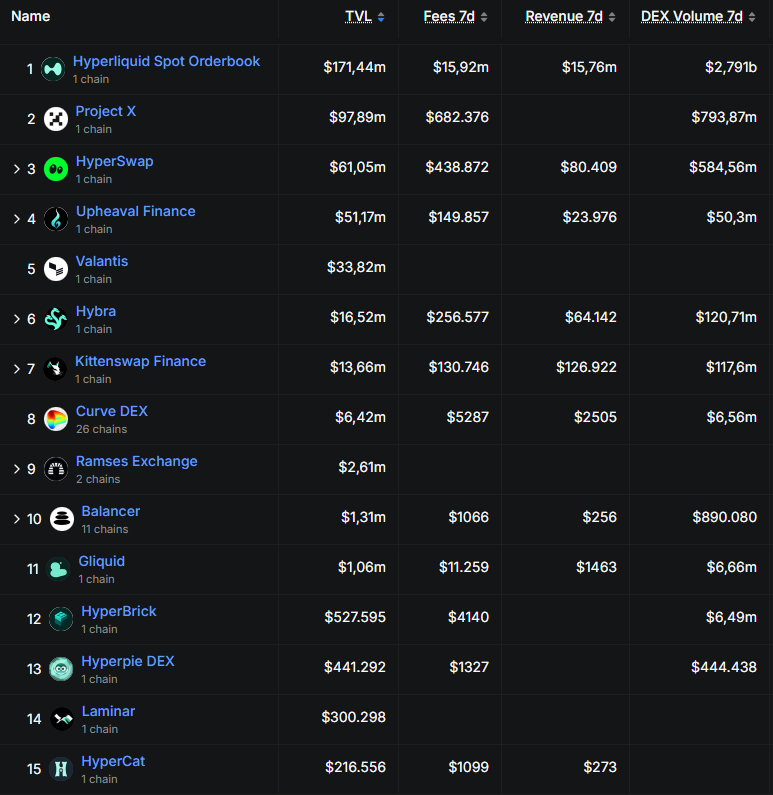Click the rainbow Curve DEX logo icon
This screenshot has height=795, width=773.
tap(56, 419)
